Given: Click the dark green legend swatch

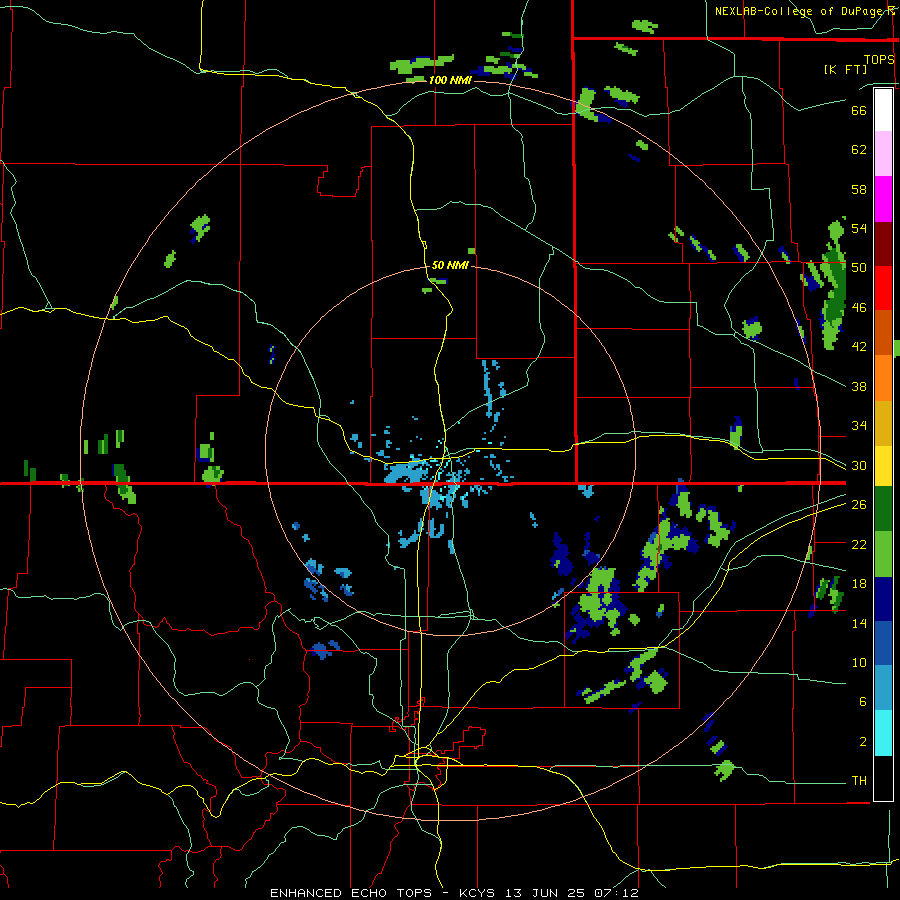Looking at the screenshot, I should tap(883, 509).
